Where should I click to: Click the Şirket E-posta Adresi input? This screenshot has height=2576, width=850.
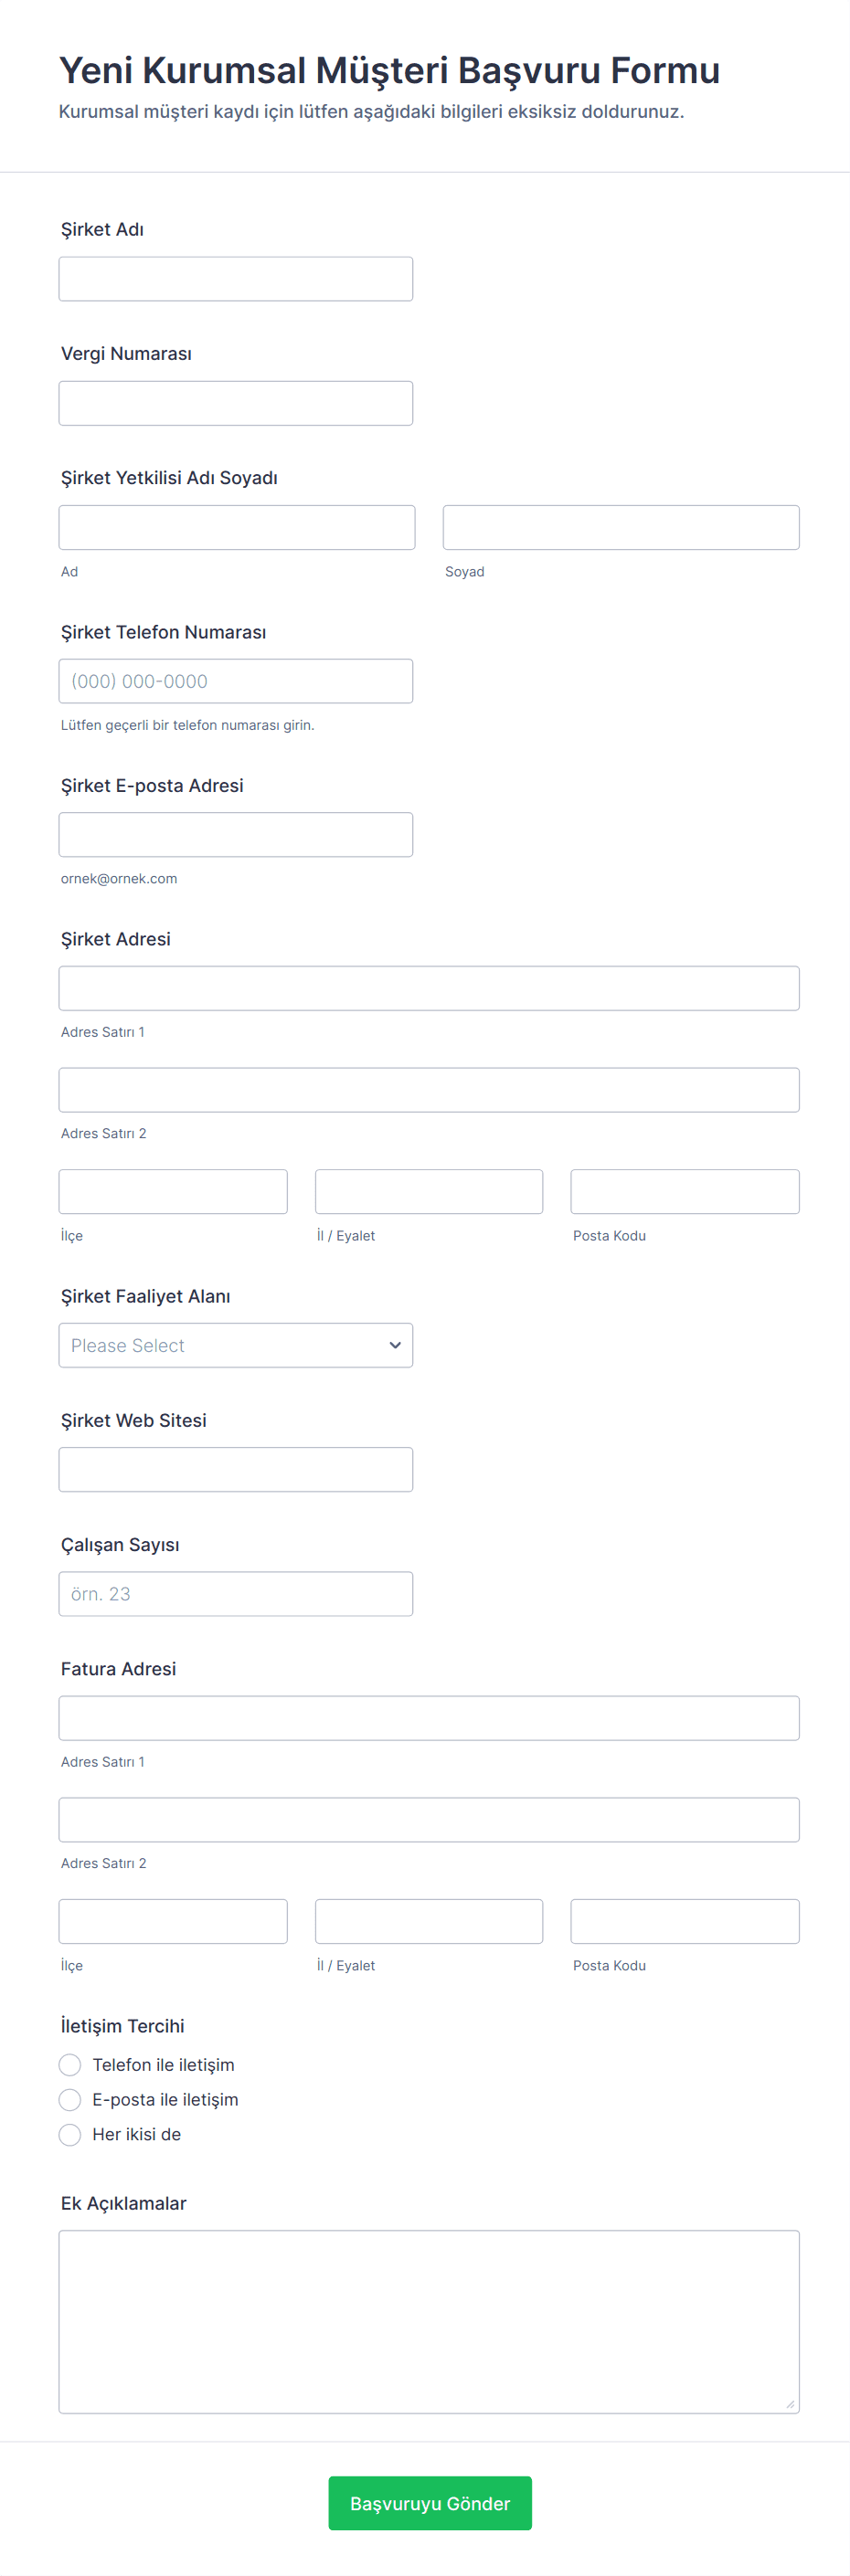236,834
